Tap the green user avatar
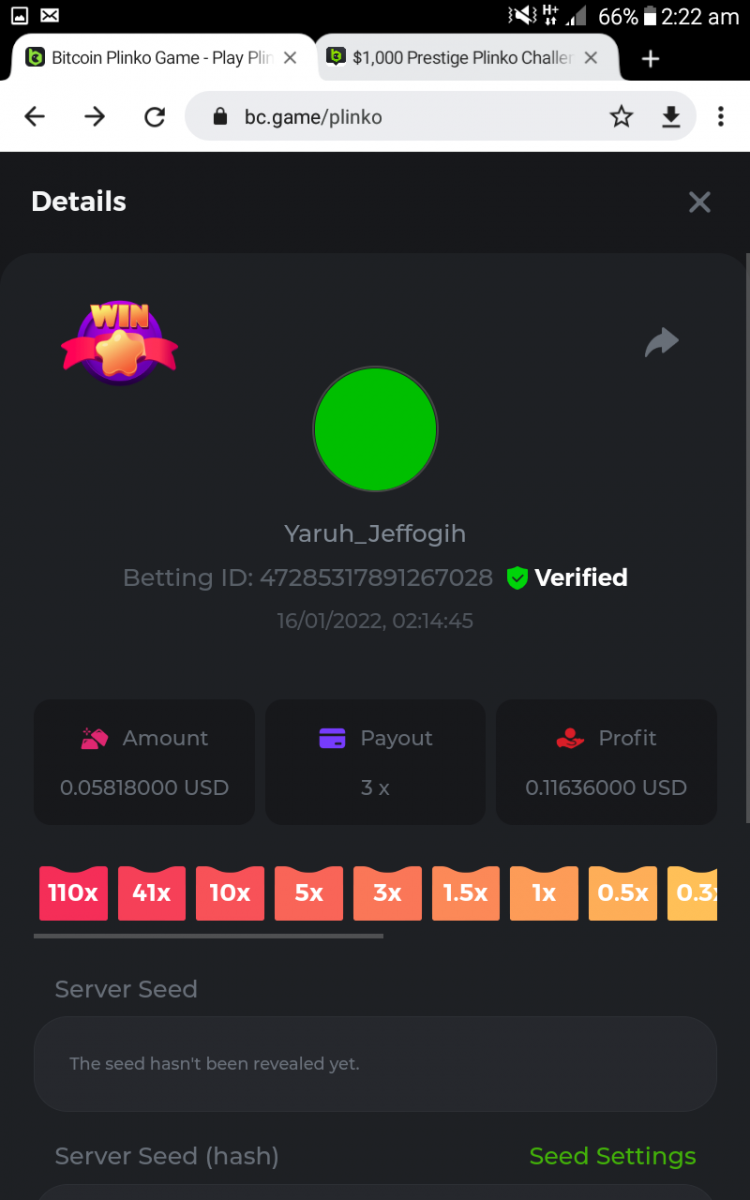The height and width of the screenshot is (1200, 750). tap(375, 429)
